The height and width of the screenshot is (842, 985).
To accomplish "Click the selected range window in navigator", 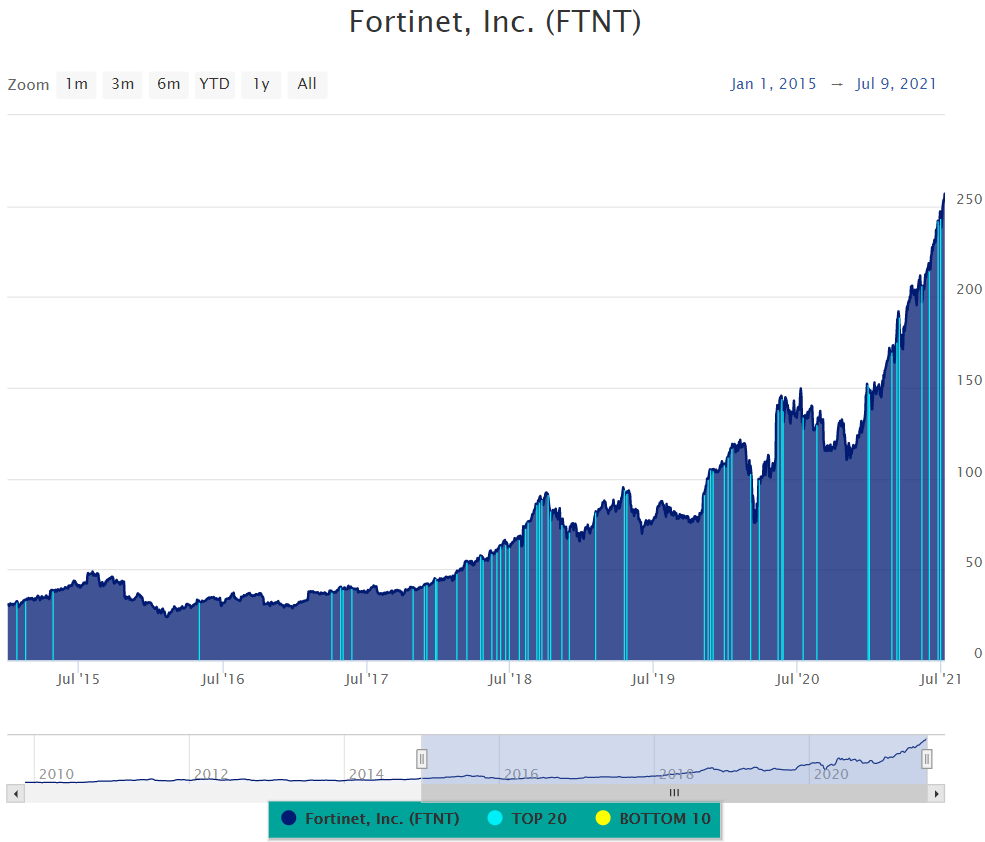I will click(674, 759).
